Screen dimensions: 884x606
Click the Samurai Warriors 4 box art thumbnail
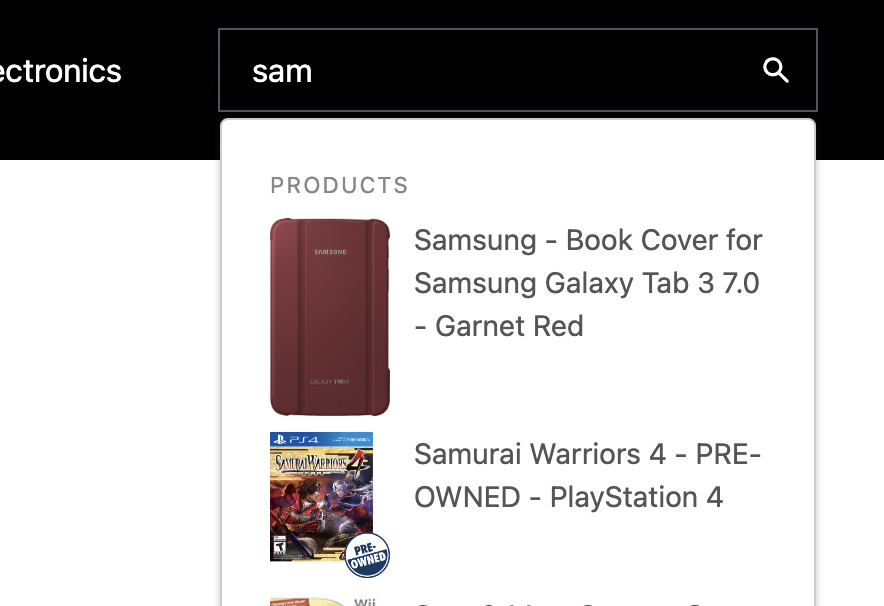click(322, 497)
